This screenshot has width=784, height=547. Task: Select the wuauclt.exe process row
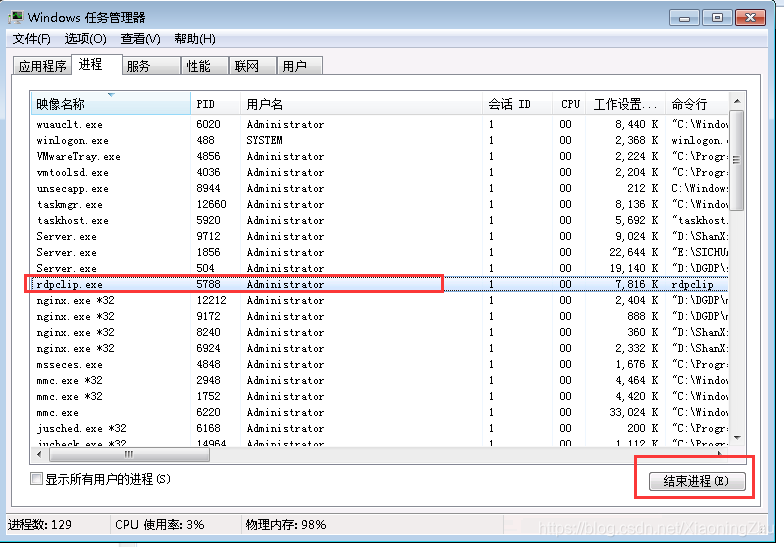379,124
